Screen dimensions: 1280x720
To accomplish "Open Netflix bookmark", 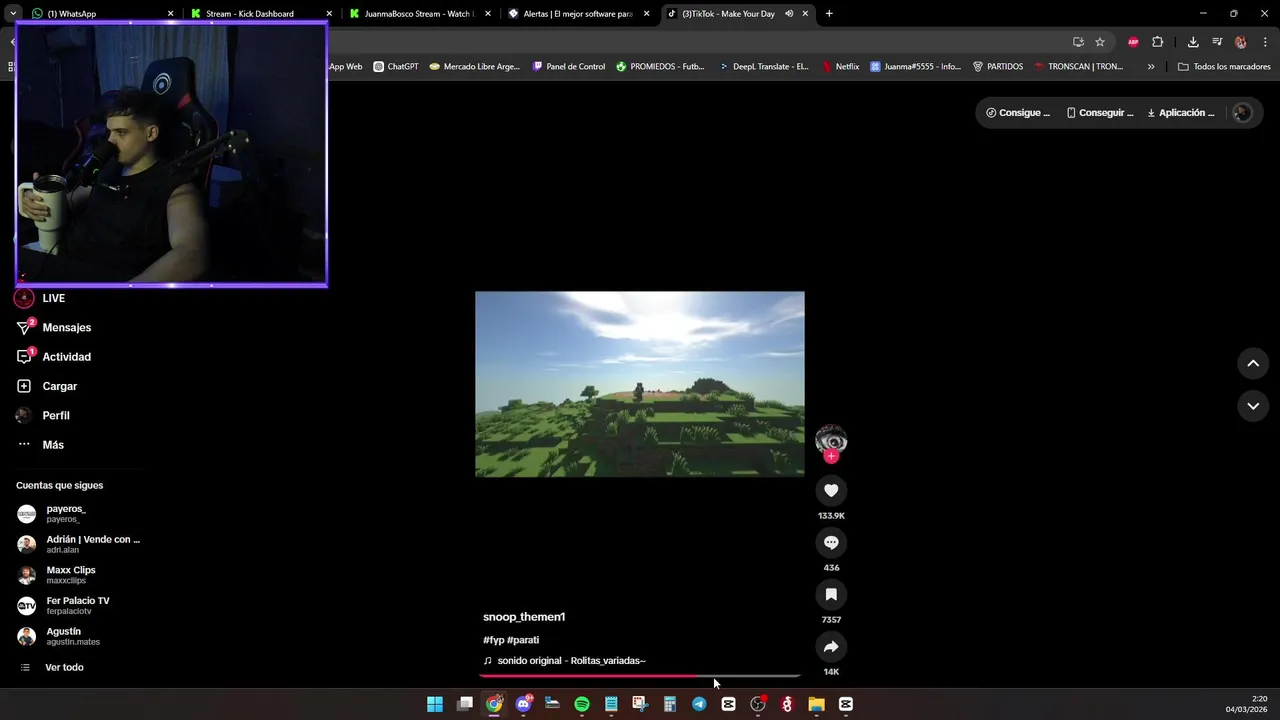I will click(841, 67).
